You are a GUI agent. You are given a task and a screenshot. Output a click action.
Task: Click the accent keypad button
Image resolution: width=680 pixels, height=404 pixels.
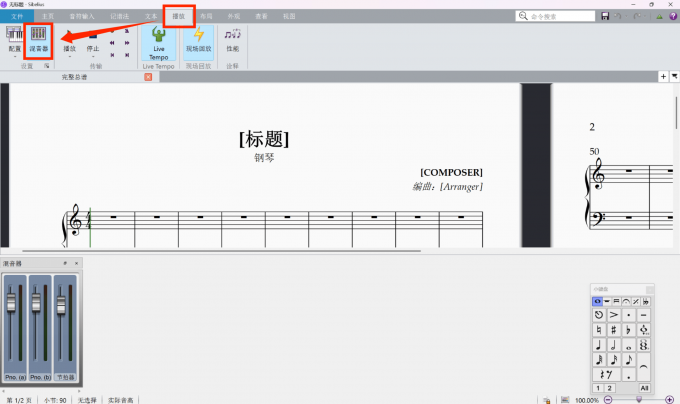coord(614,315)
